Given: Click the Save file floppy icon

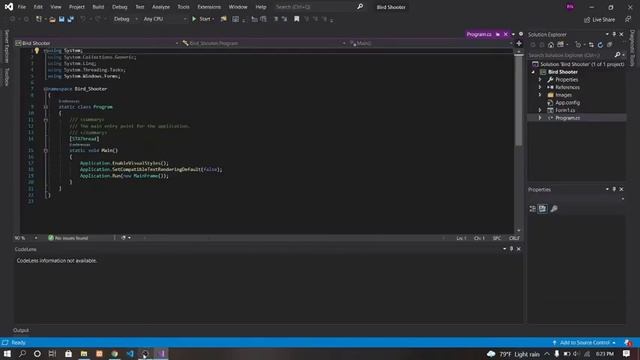Looking at the screenshot, I should 62,19.
